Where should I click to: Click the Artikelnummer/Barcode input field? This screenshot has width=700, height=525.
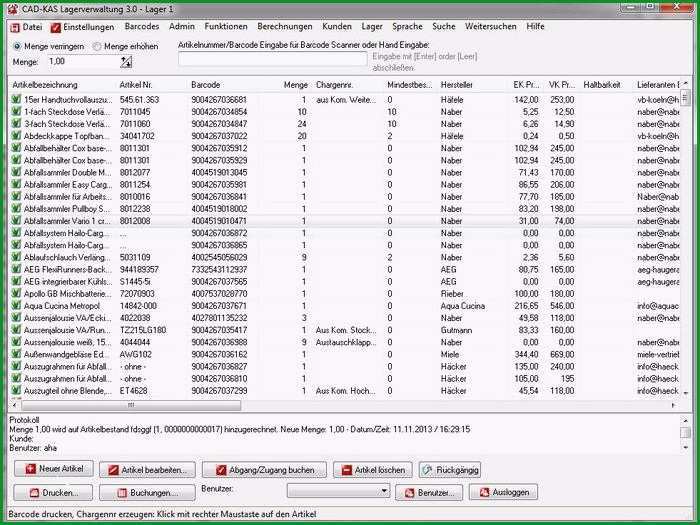click(273, 59)
